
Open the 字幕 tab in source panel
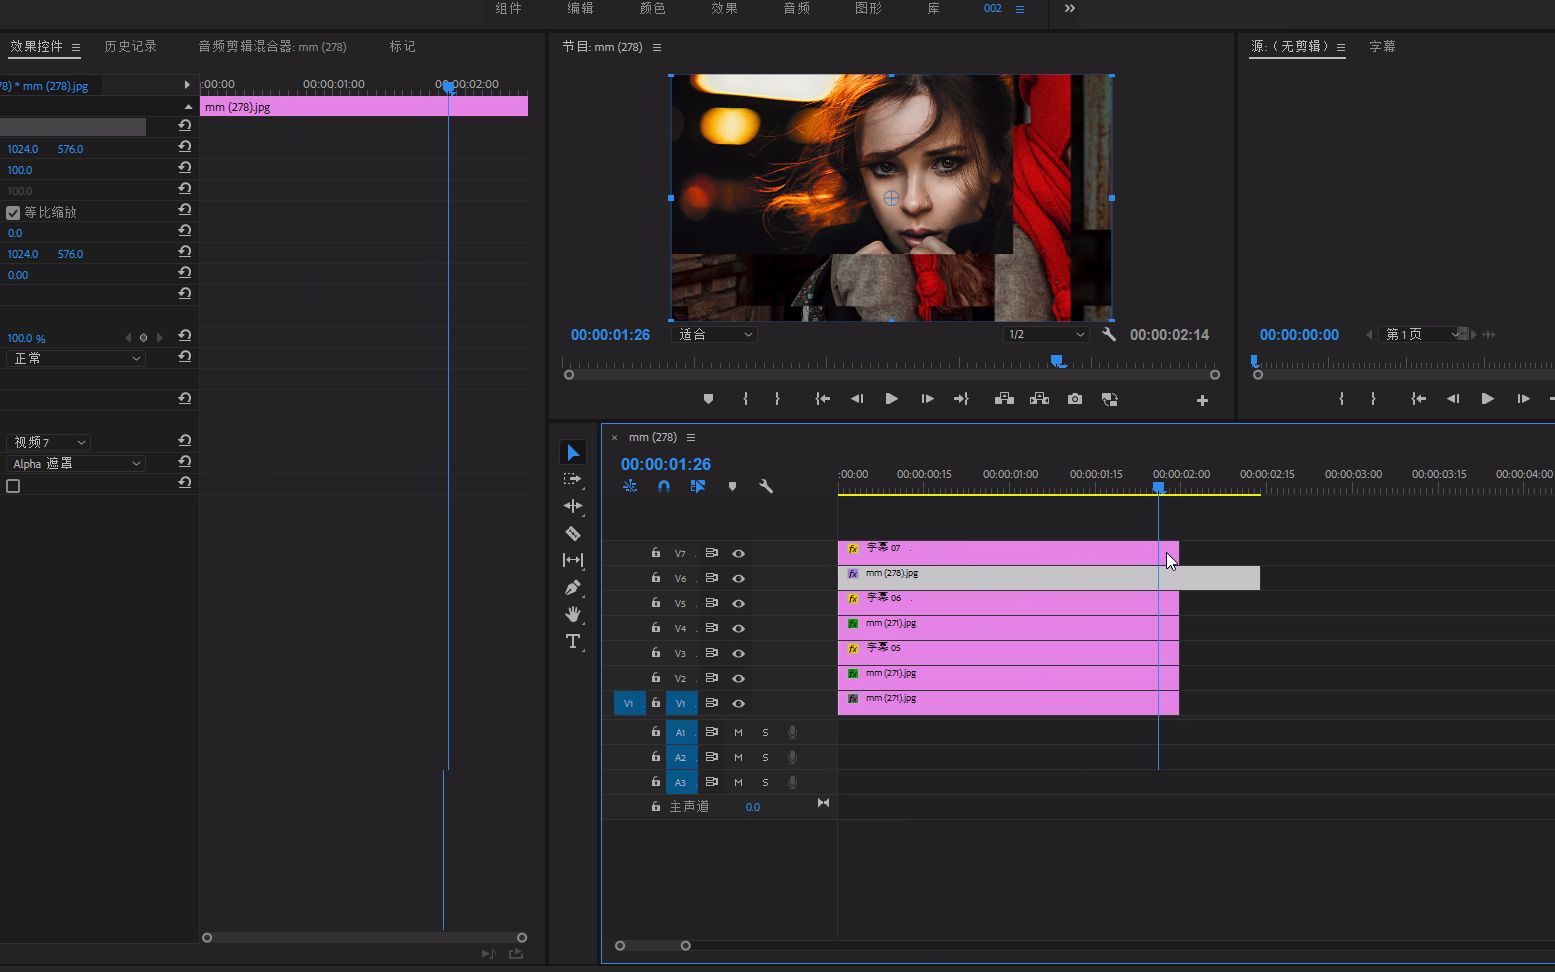click(x=1382, y=47)
